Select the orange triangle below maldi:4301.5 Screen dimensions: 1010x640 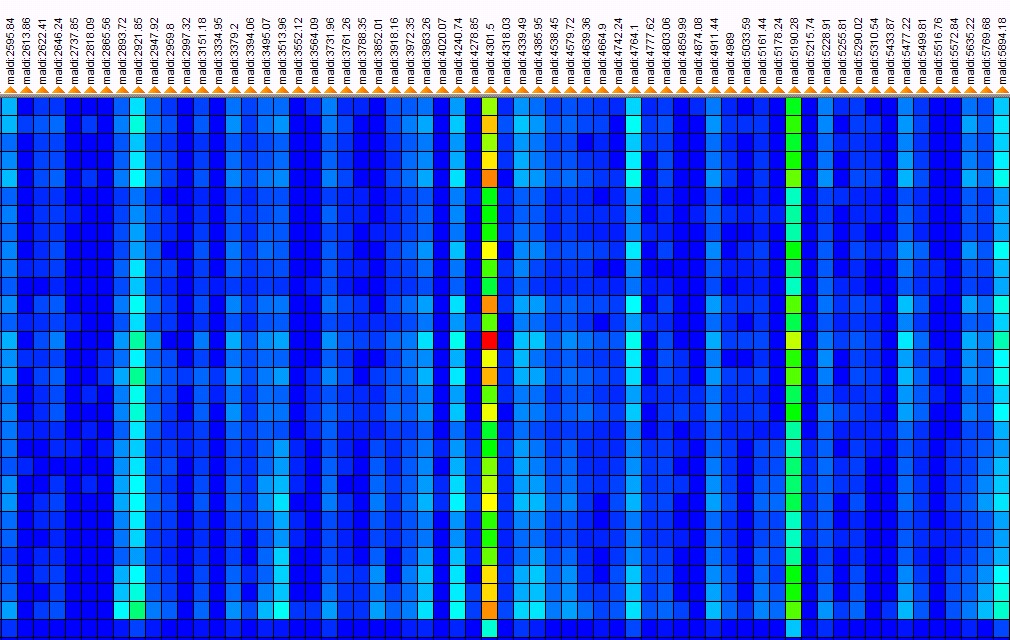point(491,90)
